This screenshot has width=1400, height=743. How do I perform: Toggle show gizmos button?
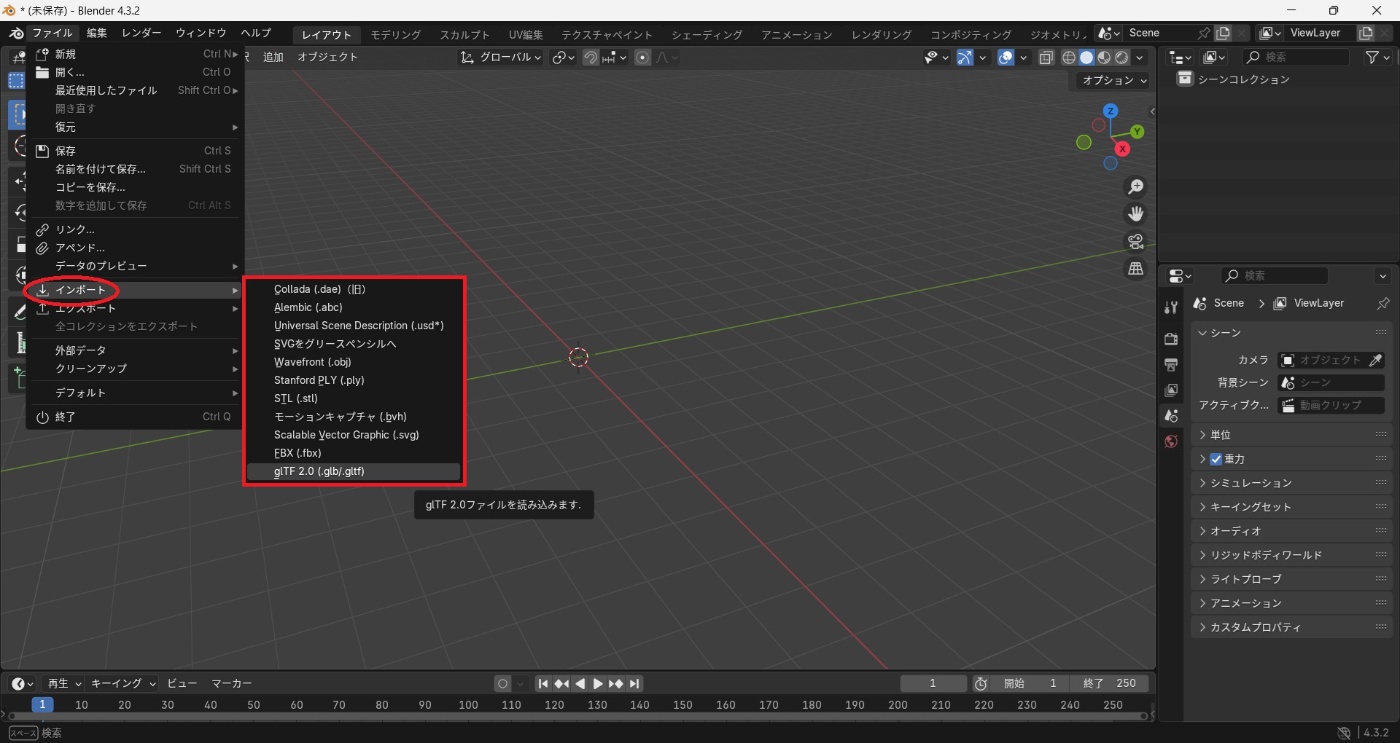[964, 58]
